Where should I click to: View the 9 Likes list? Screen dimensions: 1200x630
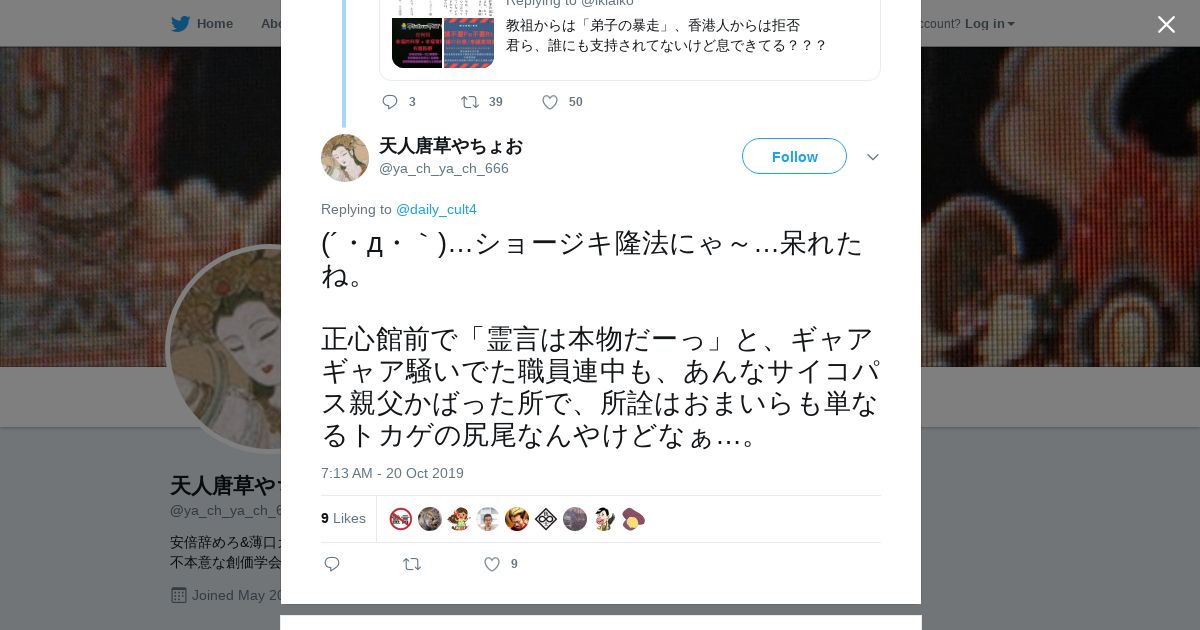click(x=343, y=518)
